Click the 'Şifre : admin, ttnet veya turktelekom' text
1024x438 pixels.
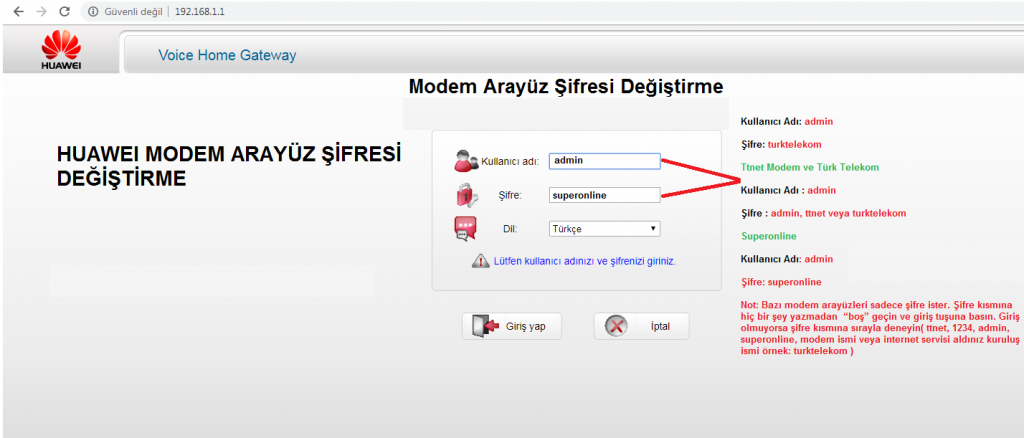[x=823, y=213]
